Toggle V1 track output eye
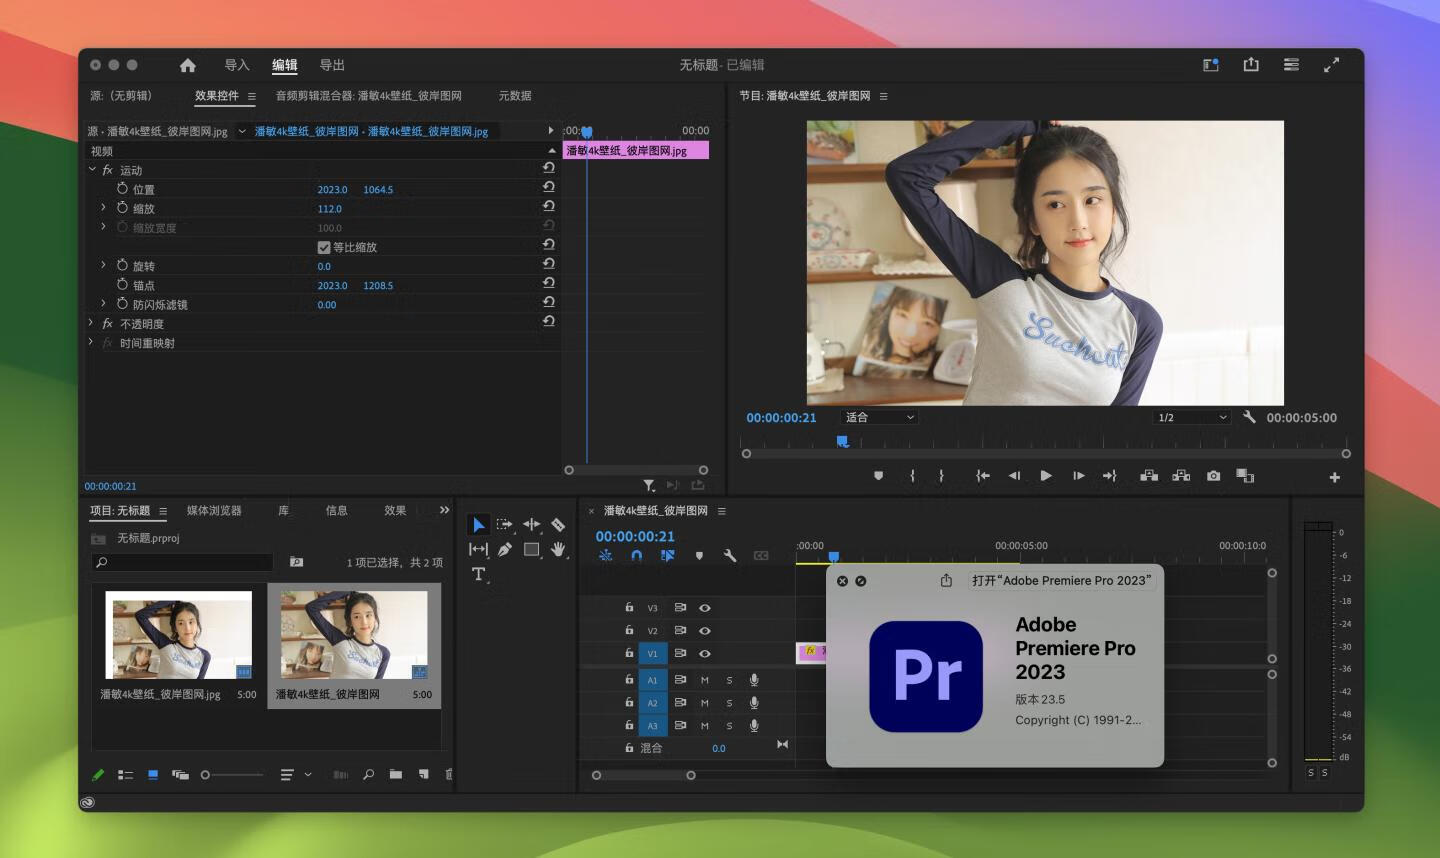The width and height of the screenshot is (1440, 858). coord(705,654)
